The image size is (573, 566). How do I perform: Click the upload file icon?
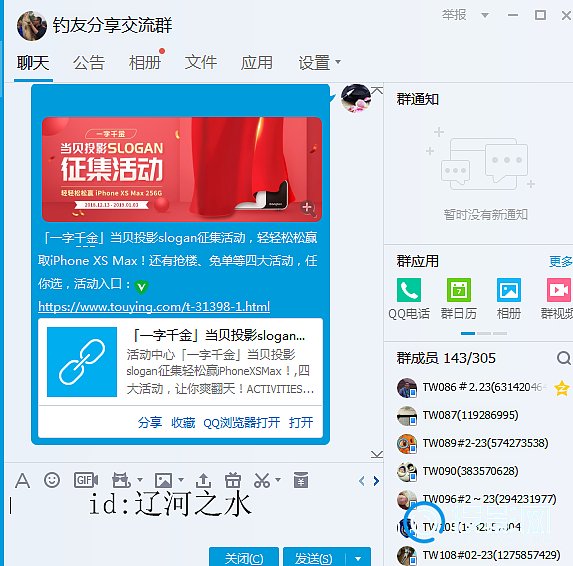click(203, 480)
